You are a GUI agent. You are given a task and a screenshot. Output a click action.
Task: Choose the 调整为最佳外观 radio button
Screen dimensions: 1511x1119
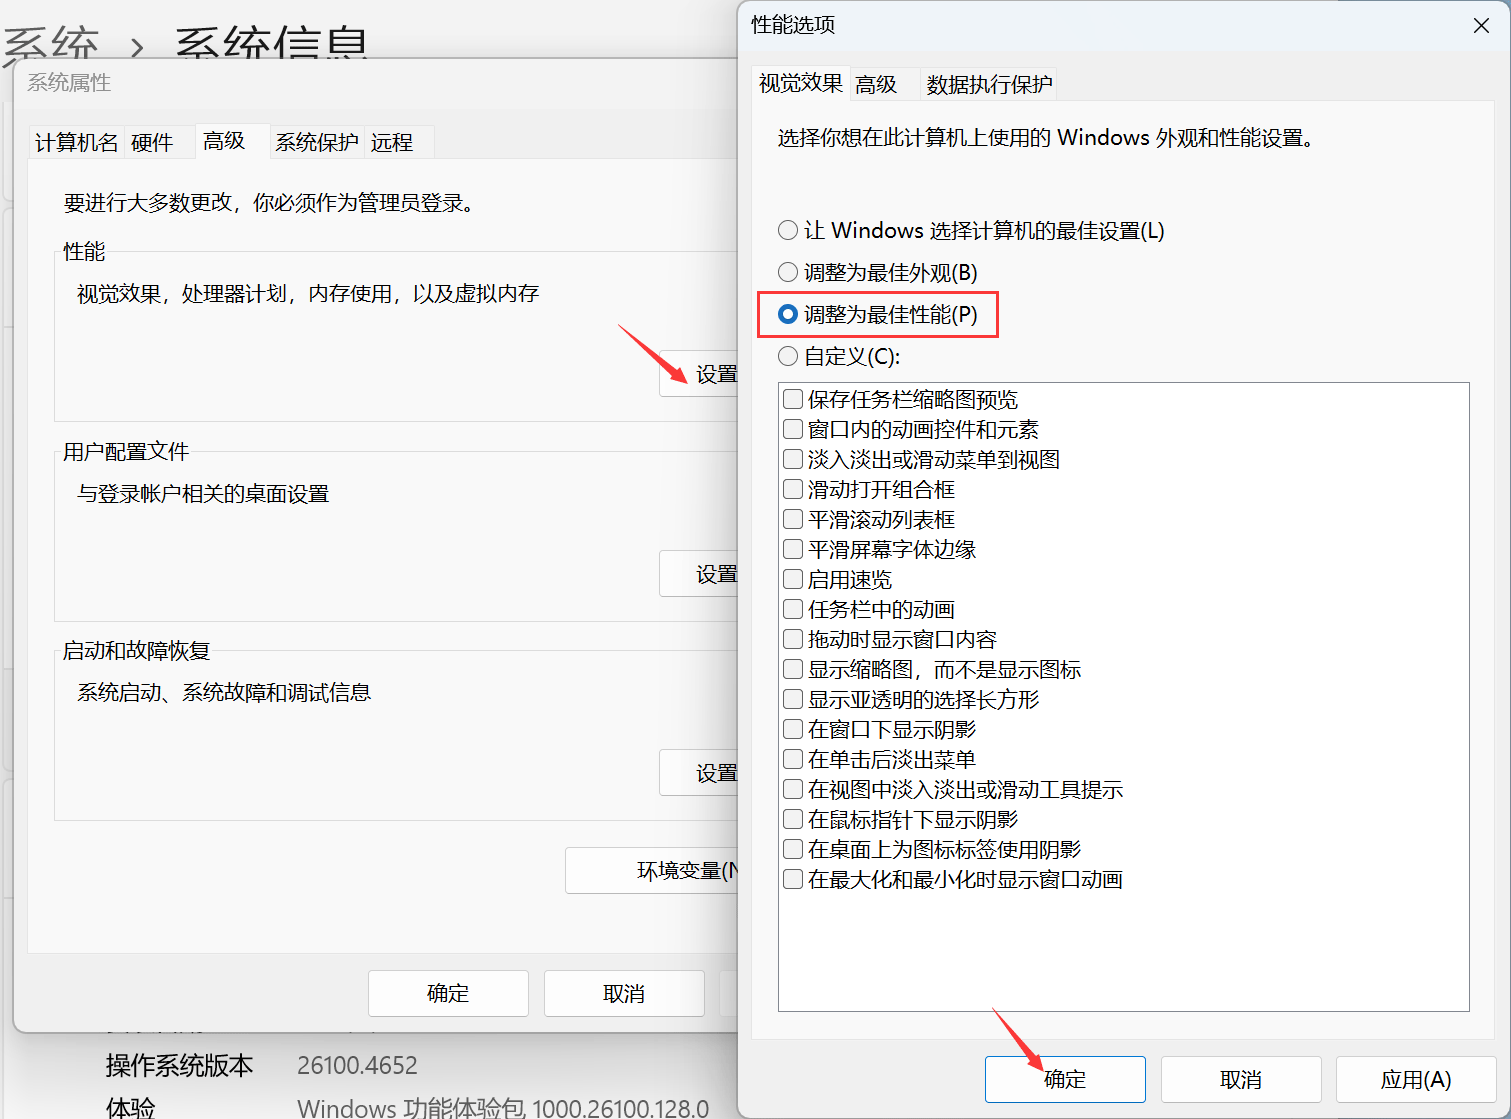788,273
